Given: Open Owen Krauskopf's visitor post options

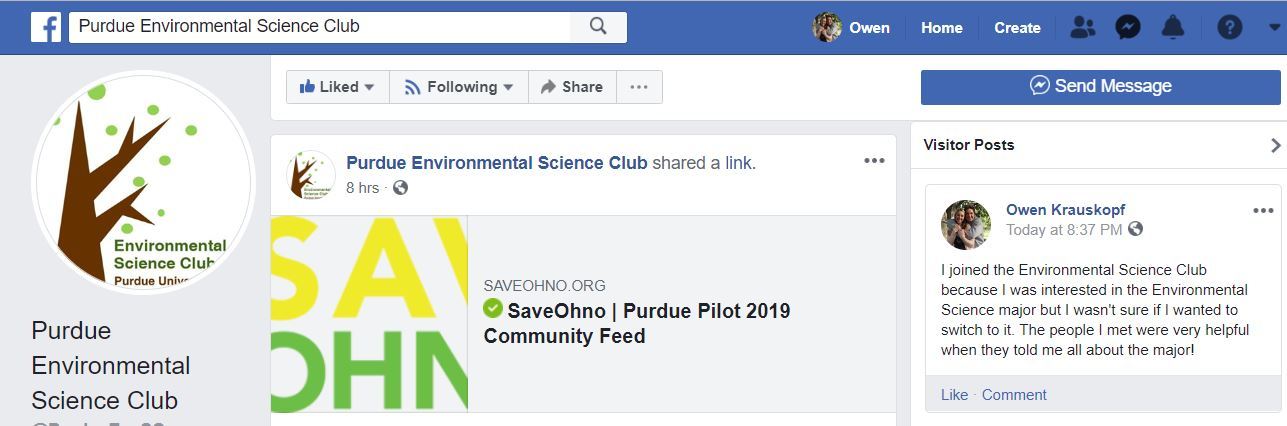Looking at the screenshot, I should click(x=1263, y=210).
